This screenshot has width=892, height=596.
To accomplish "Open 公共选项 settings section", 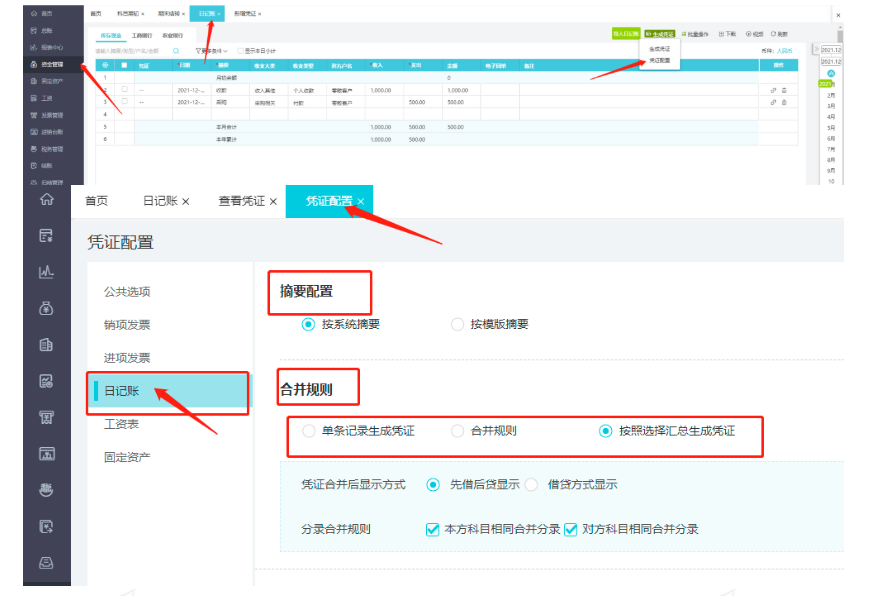I will coord(127,292).
